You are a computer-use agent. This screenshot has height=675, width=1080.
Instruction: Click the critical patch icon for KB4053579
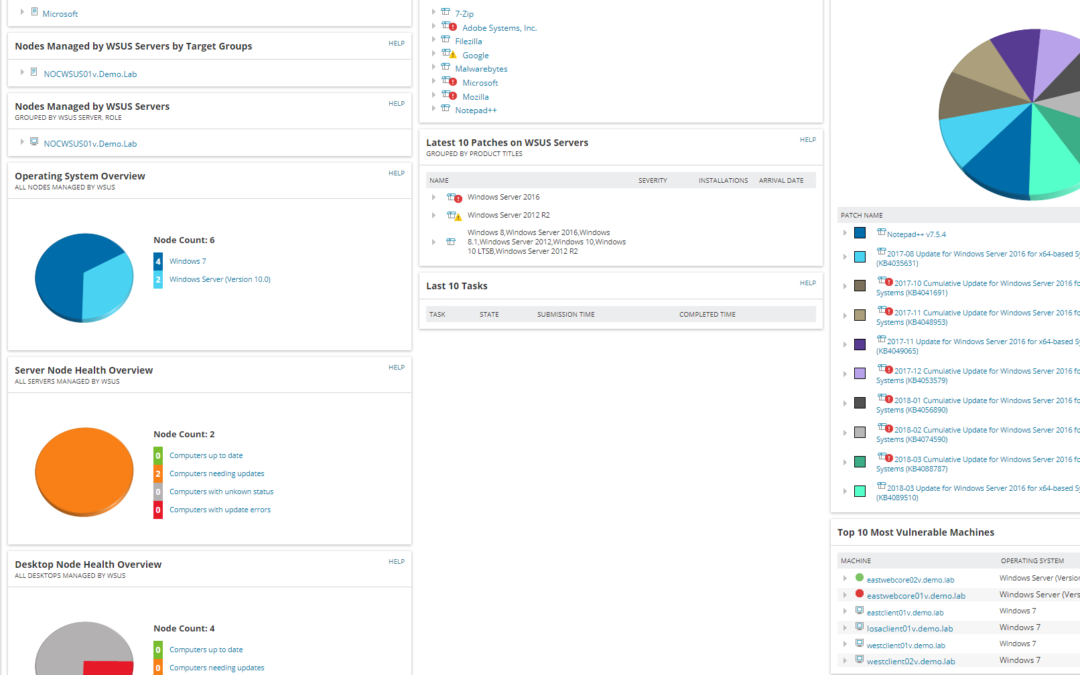click(885, 370)
